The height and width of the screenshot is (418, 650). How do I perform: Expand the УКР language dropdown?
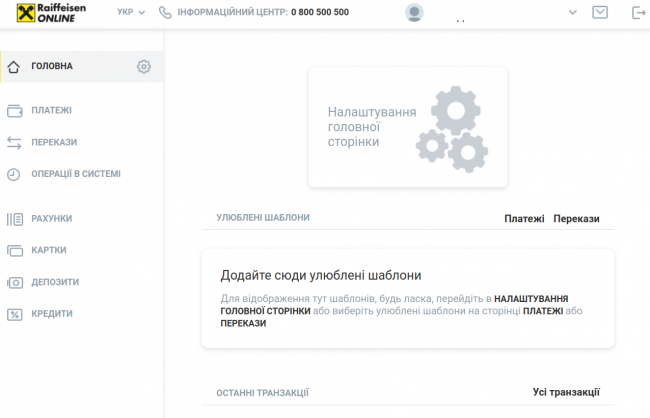pyautogui.click(x=131, y=13)
